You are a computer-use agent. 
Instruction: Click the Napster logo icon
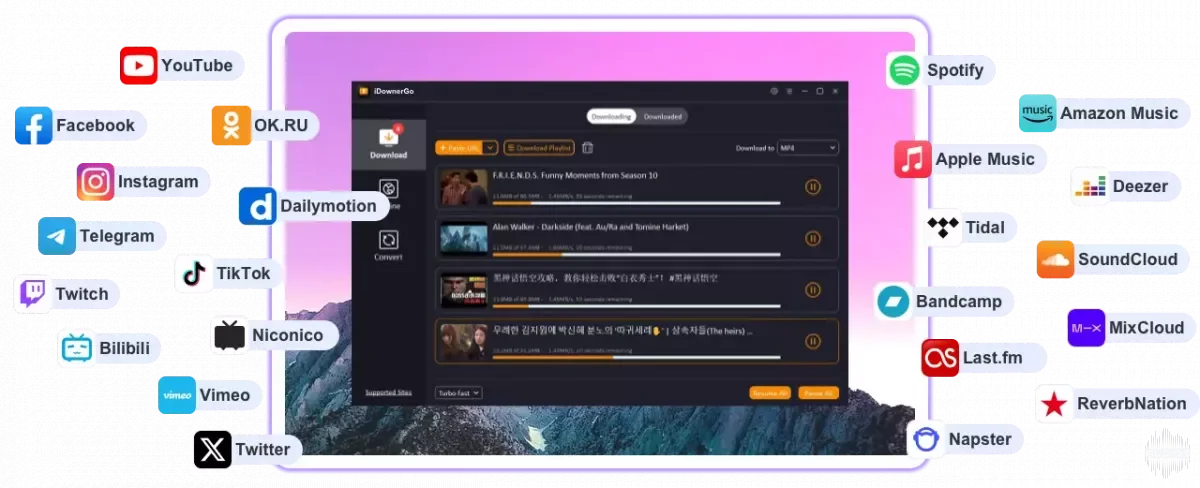tap(927, 438)
